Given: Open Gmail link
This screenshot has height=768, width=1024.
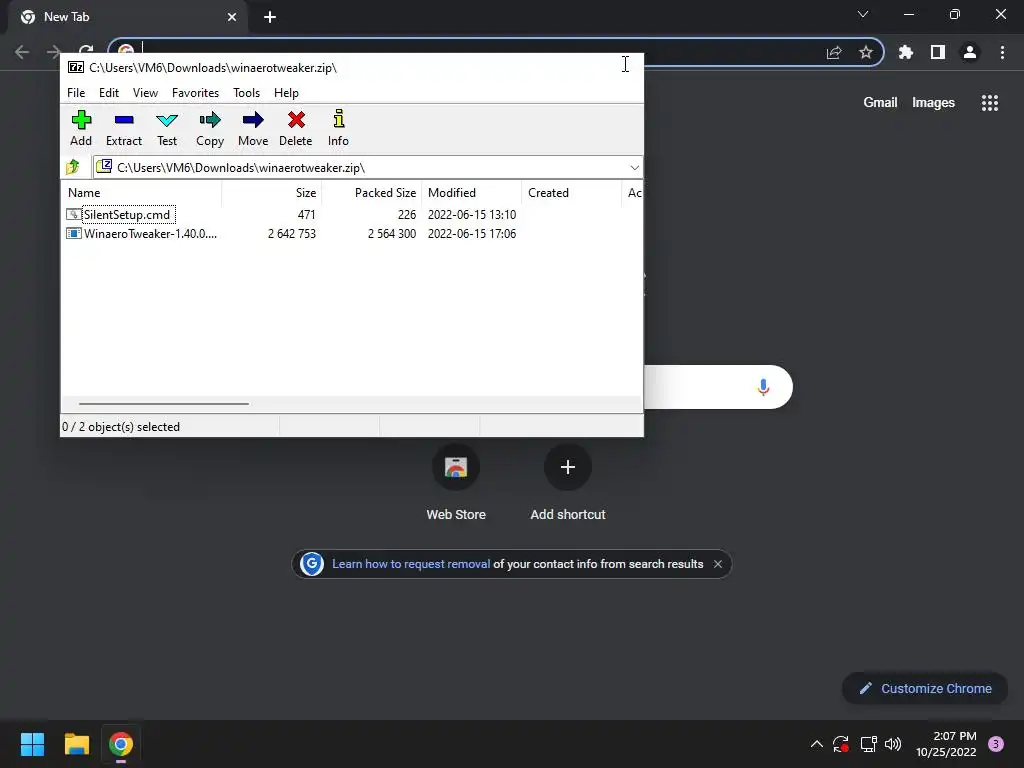Looking at the screenshot, I should (x=880, y=103).
